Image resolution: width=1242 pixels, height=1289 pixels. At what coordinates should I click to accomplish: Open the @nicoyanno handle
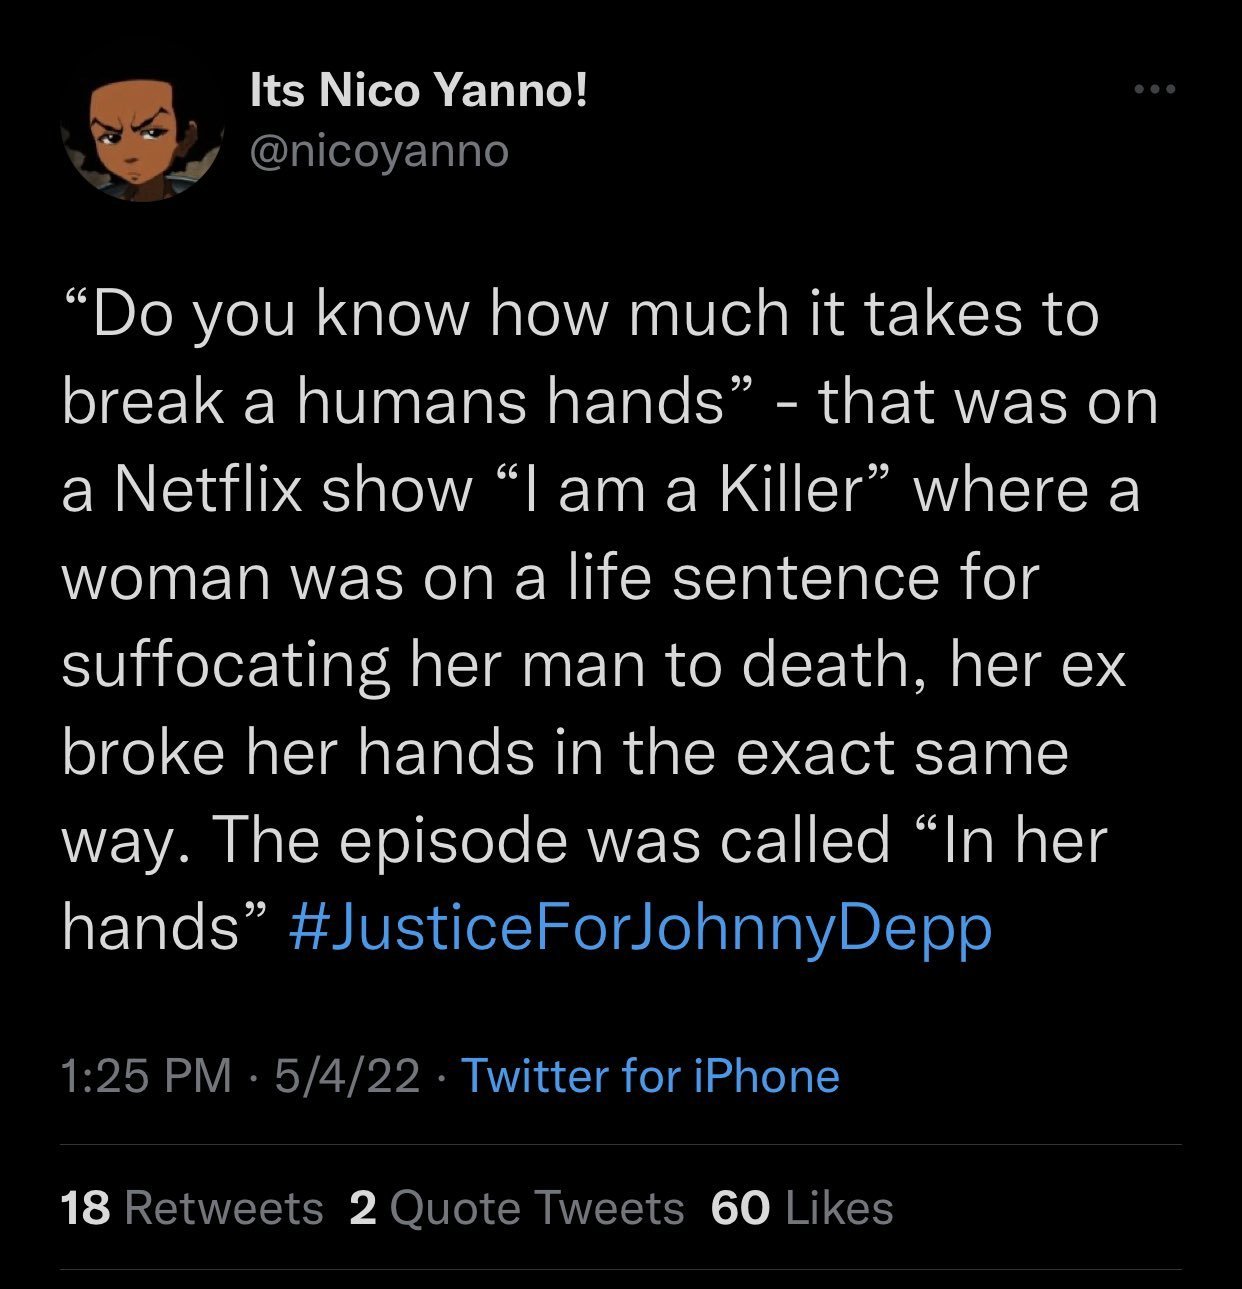point(378,152)
